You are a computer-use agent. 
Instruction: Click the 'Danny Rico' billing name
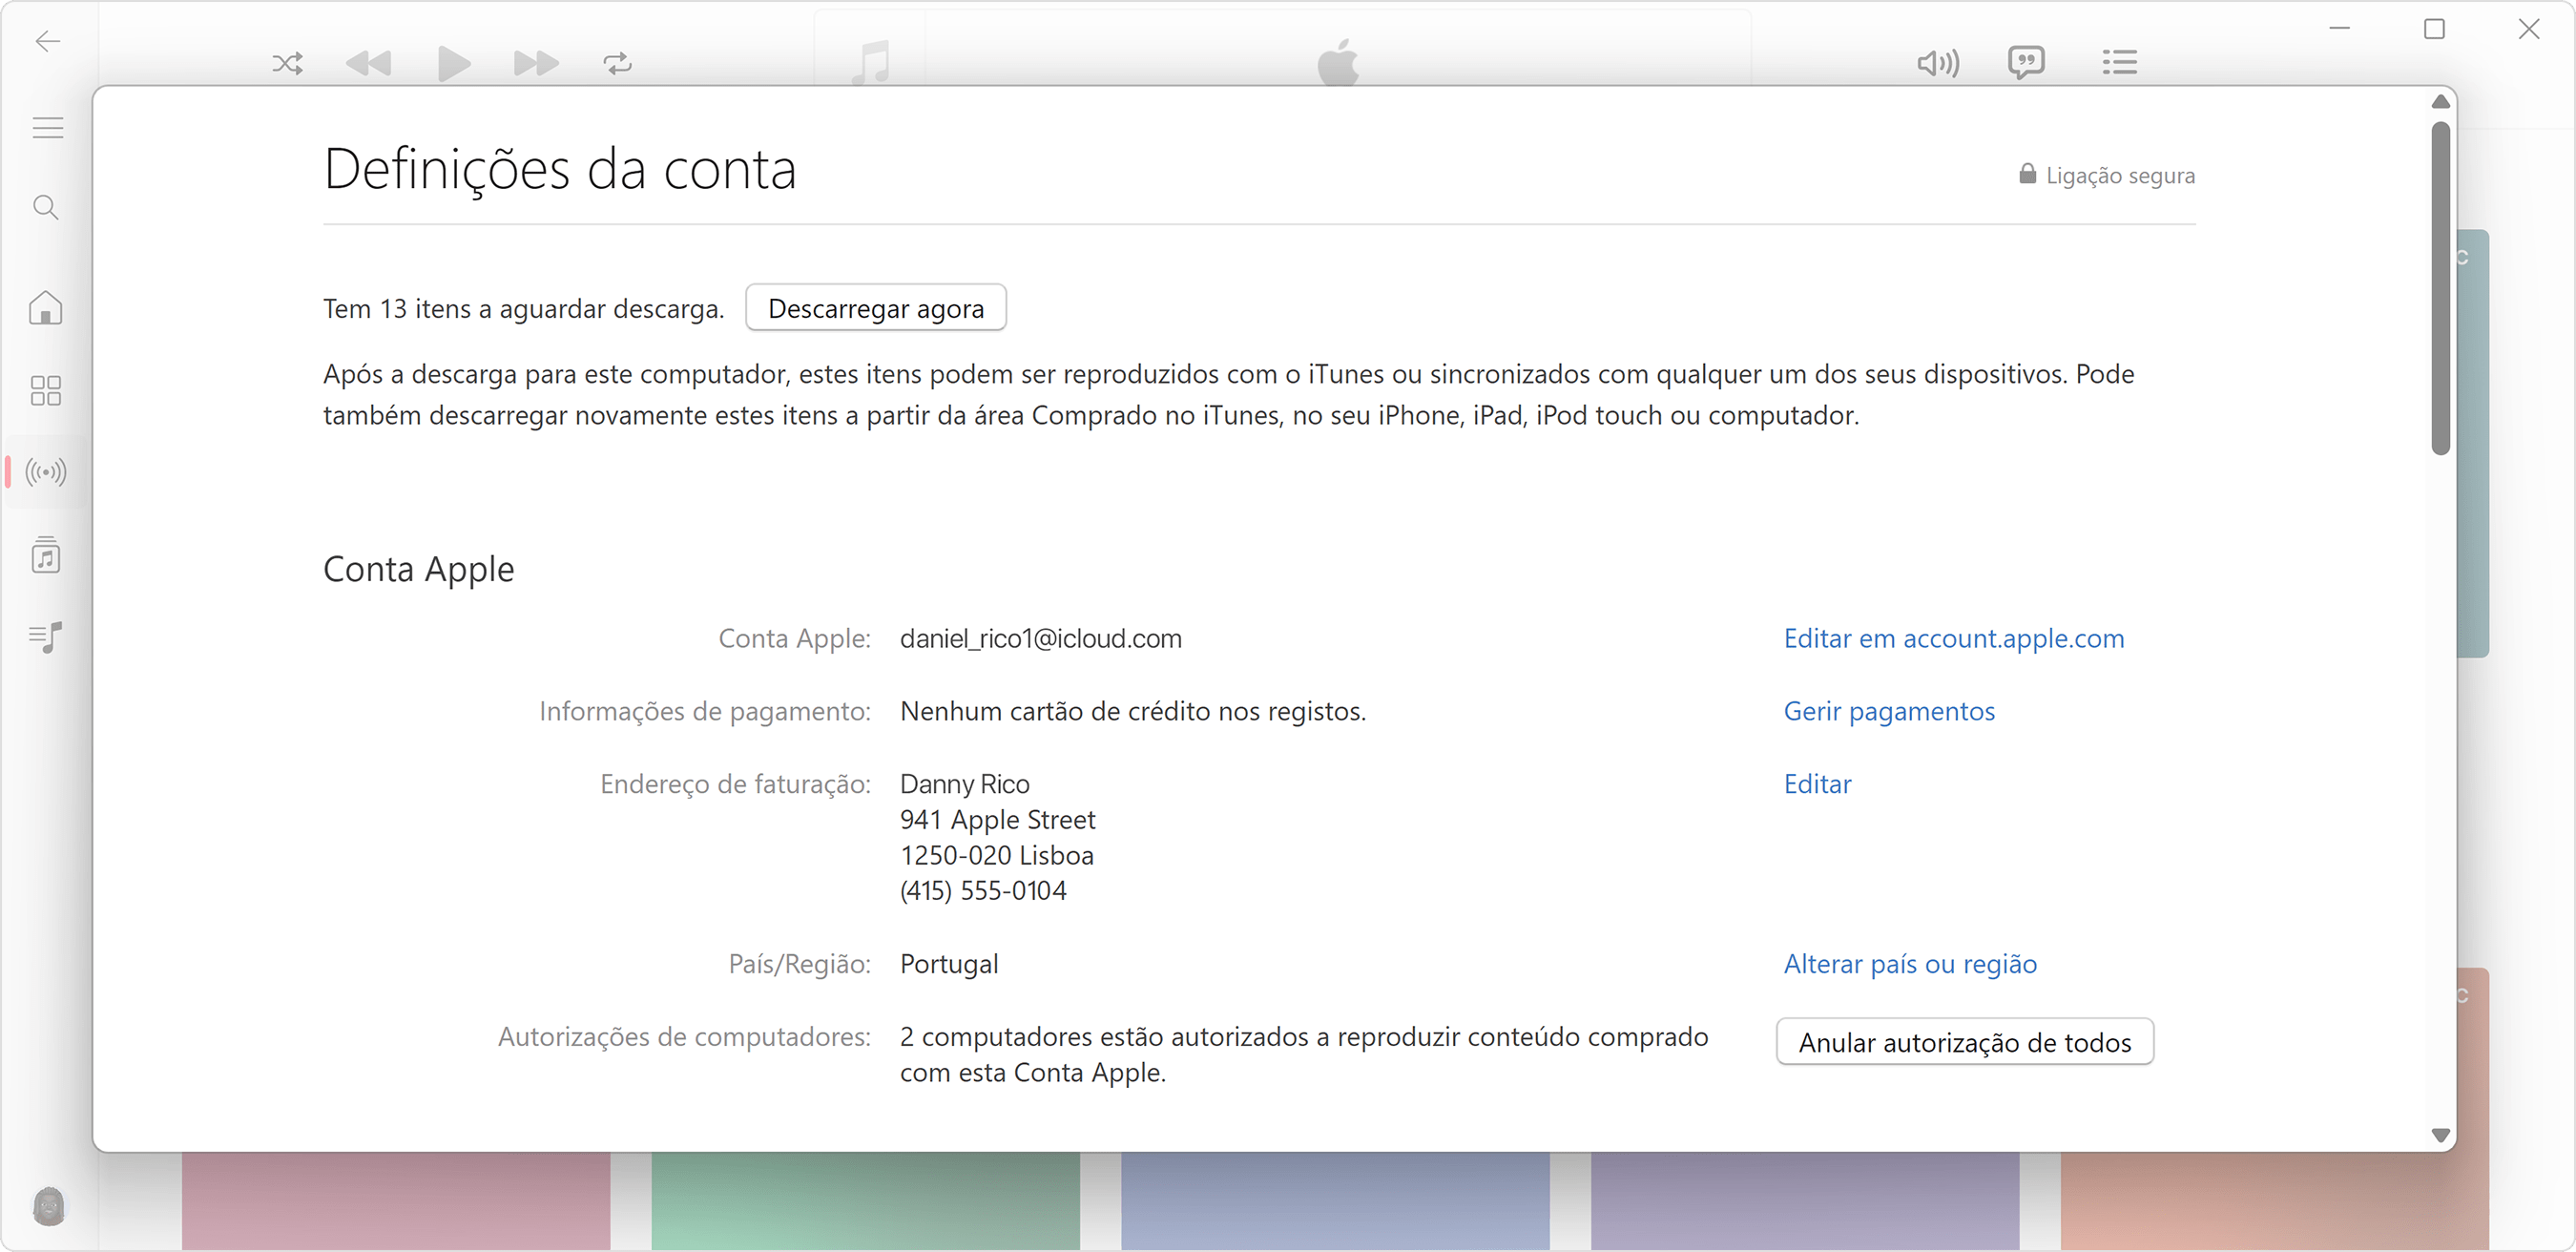click(965, 784)
